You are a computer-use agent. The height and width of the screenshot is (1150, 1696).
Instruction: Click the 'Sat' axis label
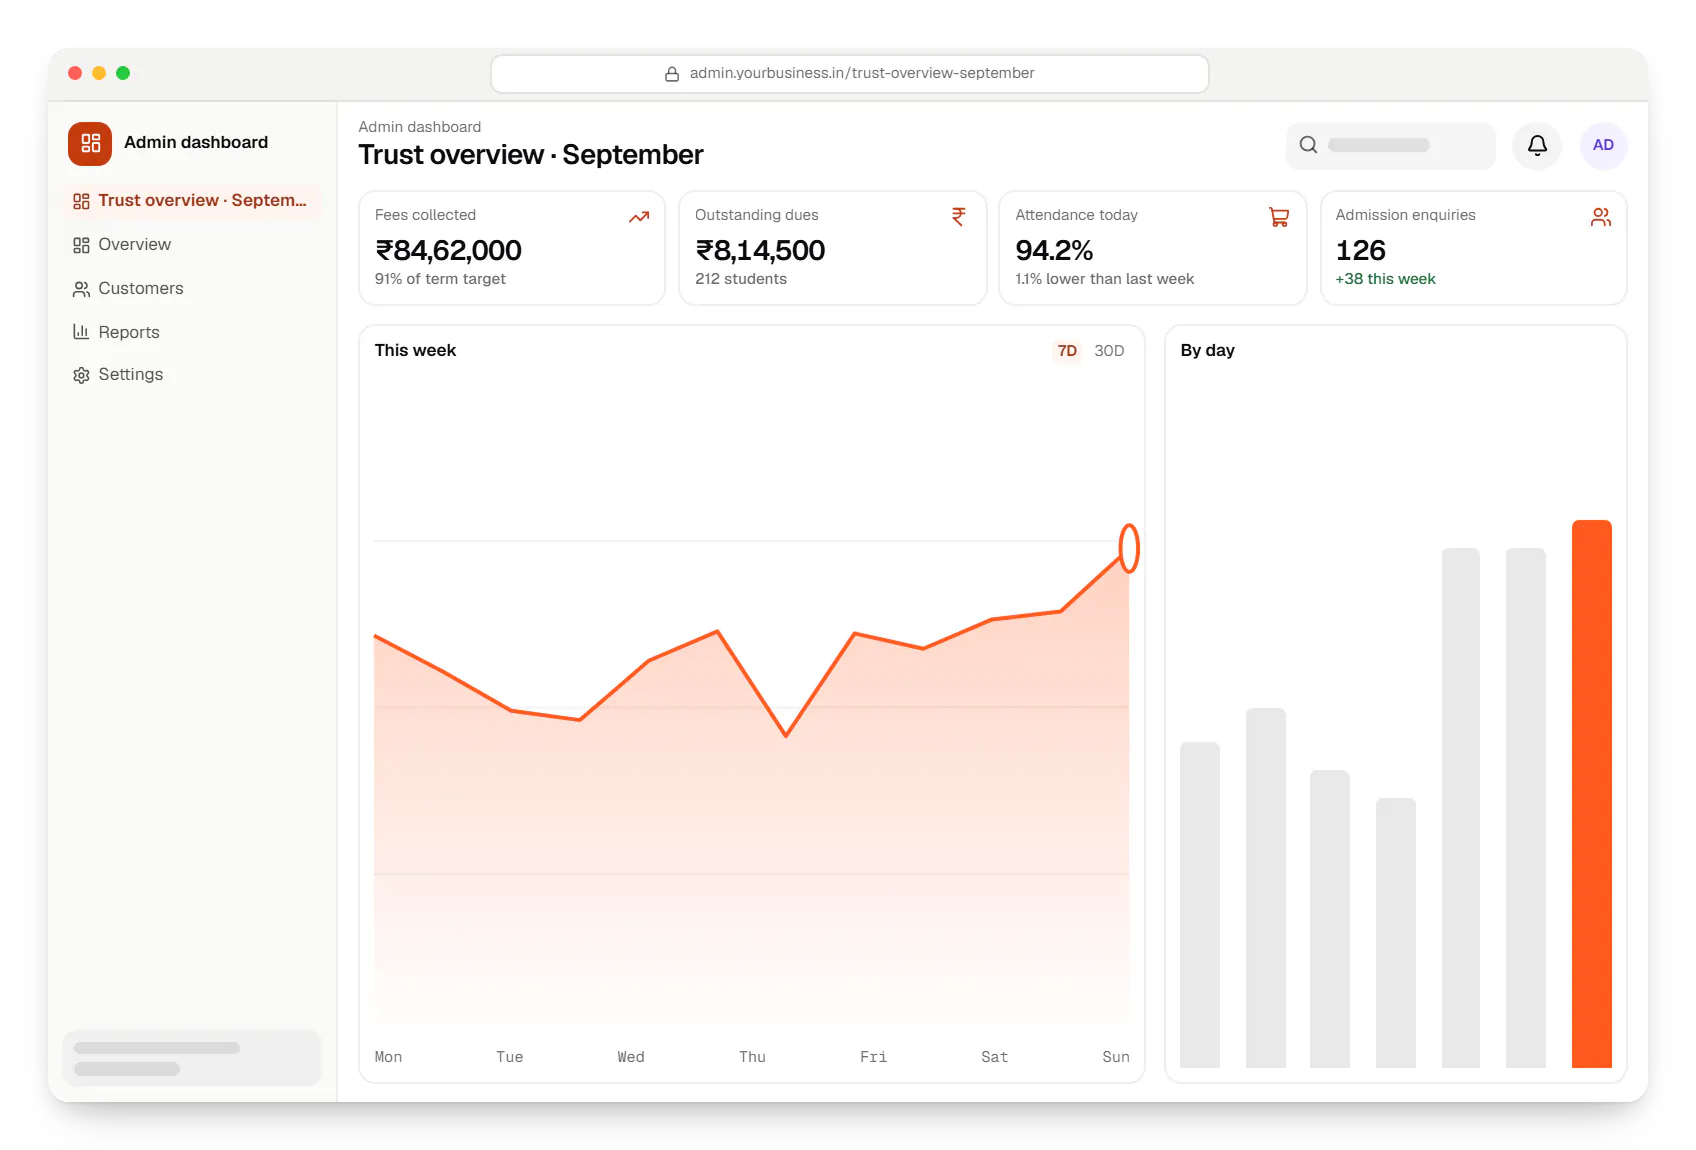(x=994, y=1057)
